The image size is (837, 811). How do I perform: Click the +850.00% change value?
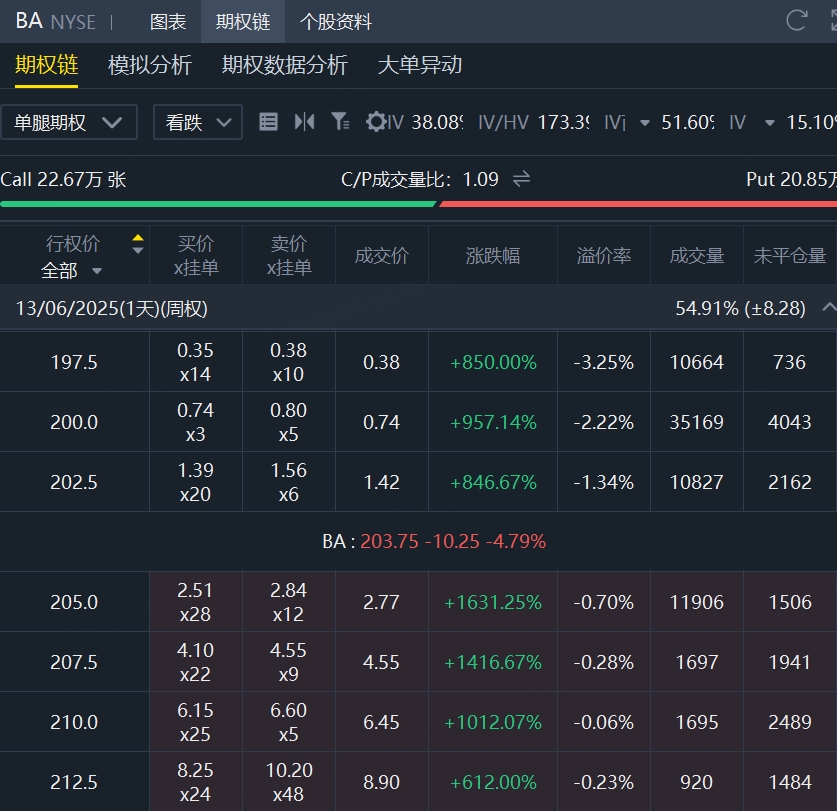pos(493,362)
